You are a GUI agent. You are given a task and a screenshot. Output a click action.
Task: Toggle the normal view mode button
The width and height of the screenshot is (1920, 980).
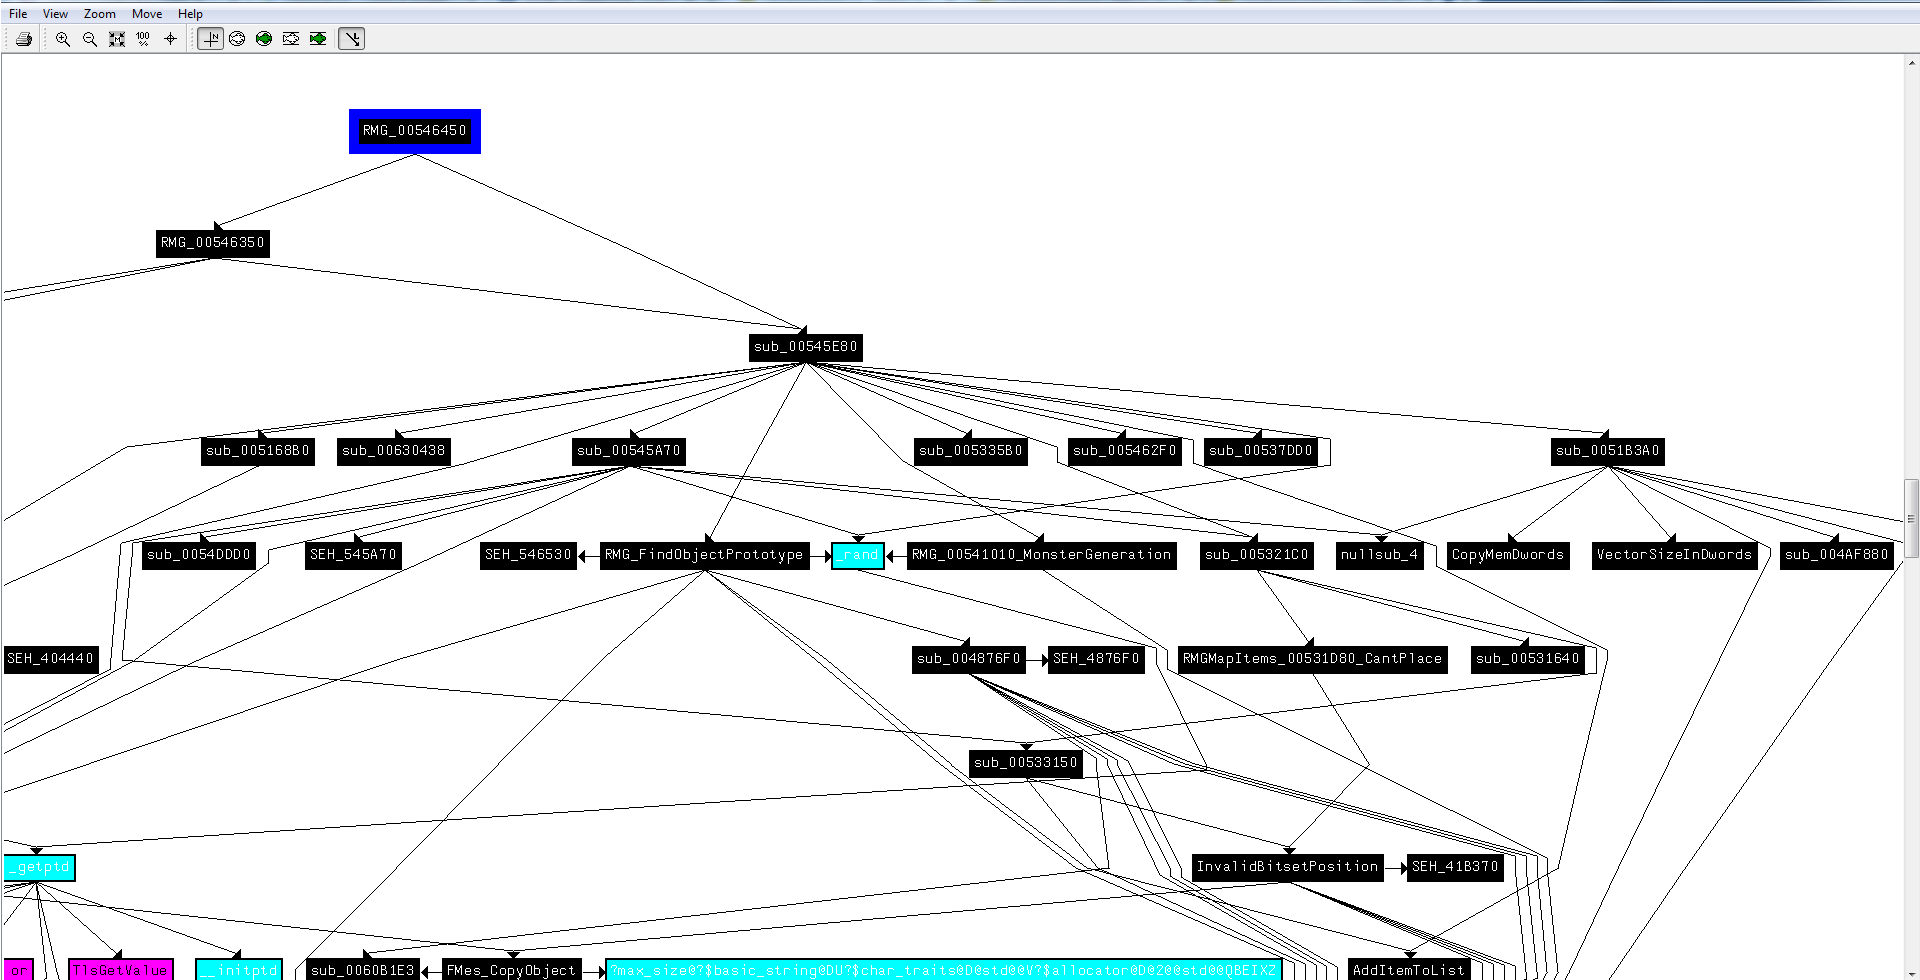210,39
